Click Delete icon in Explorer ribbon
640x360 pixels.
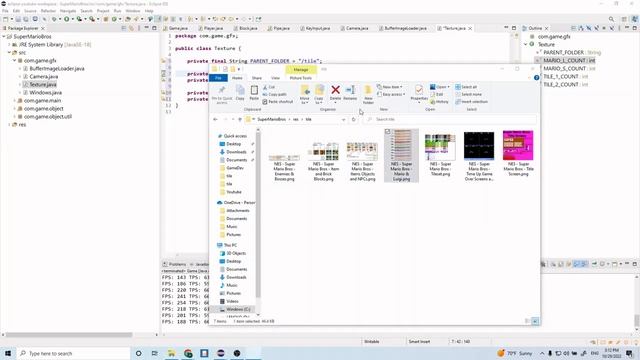[x=335, y=93]
